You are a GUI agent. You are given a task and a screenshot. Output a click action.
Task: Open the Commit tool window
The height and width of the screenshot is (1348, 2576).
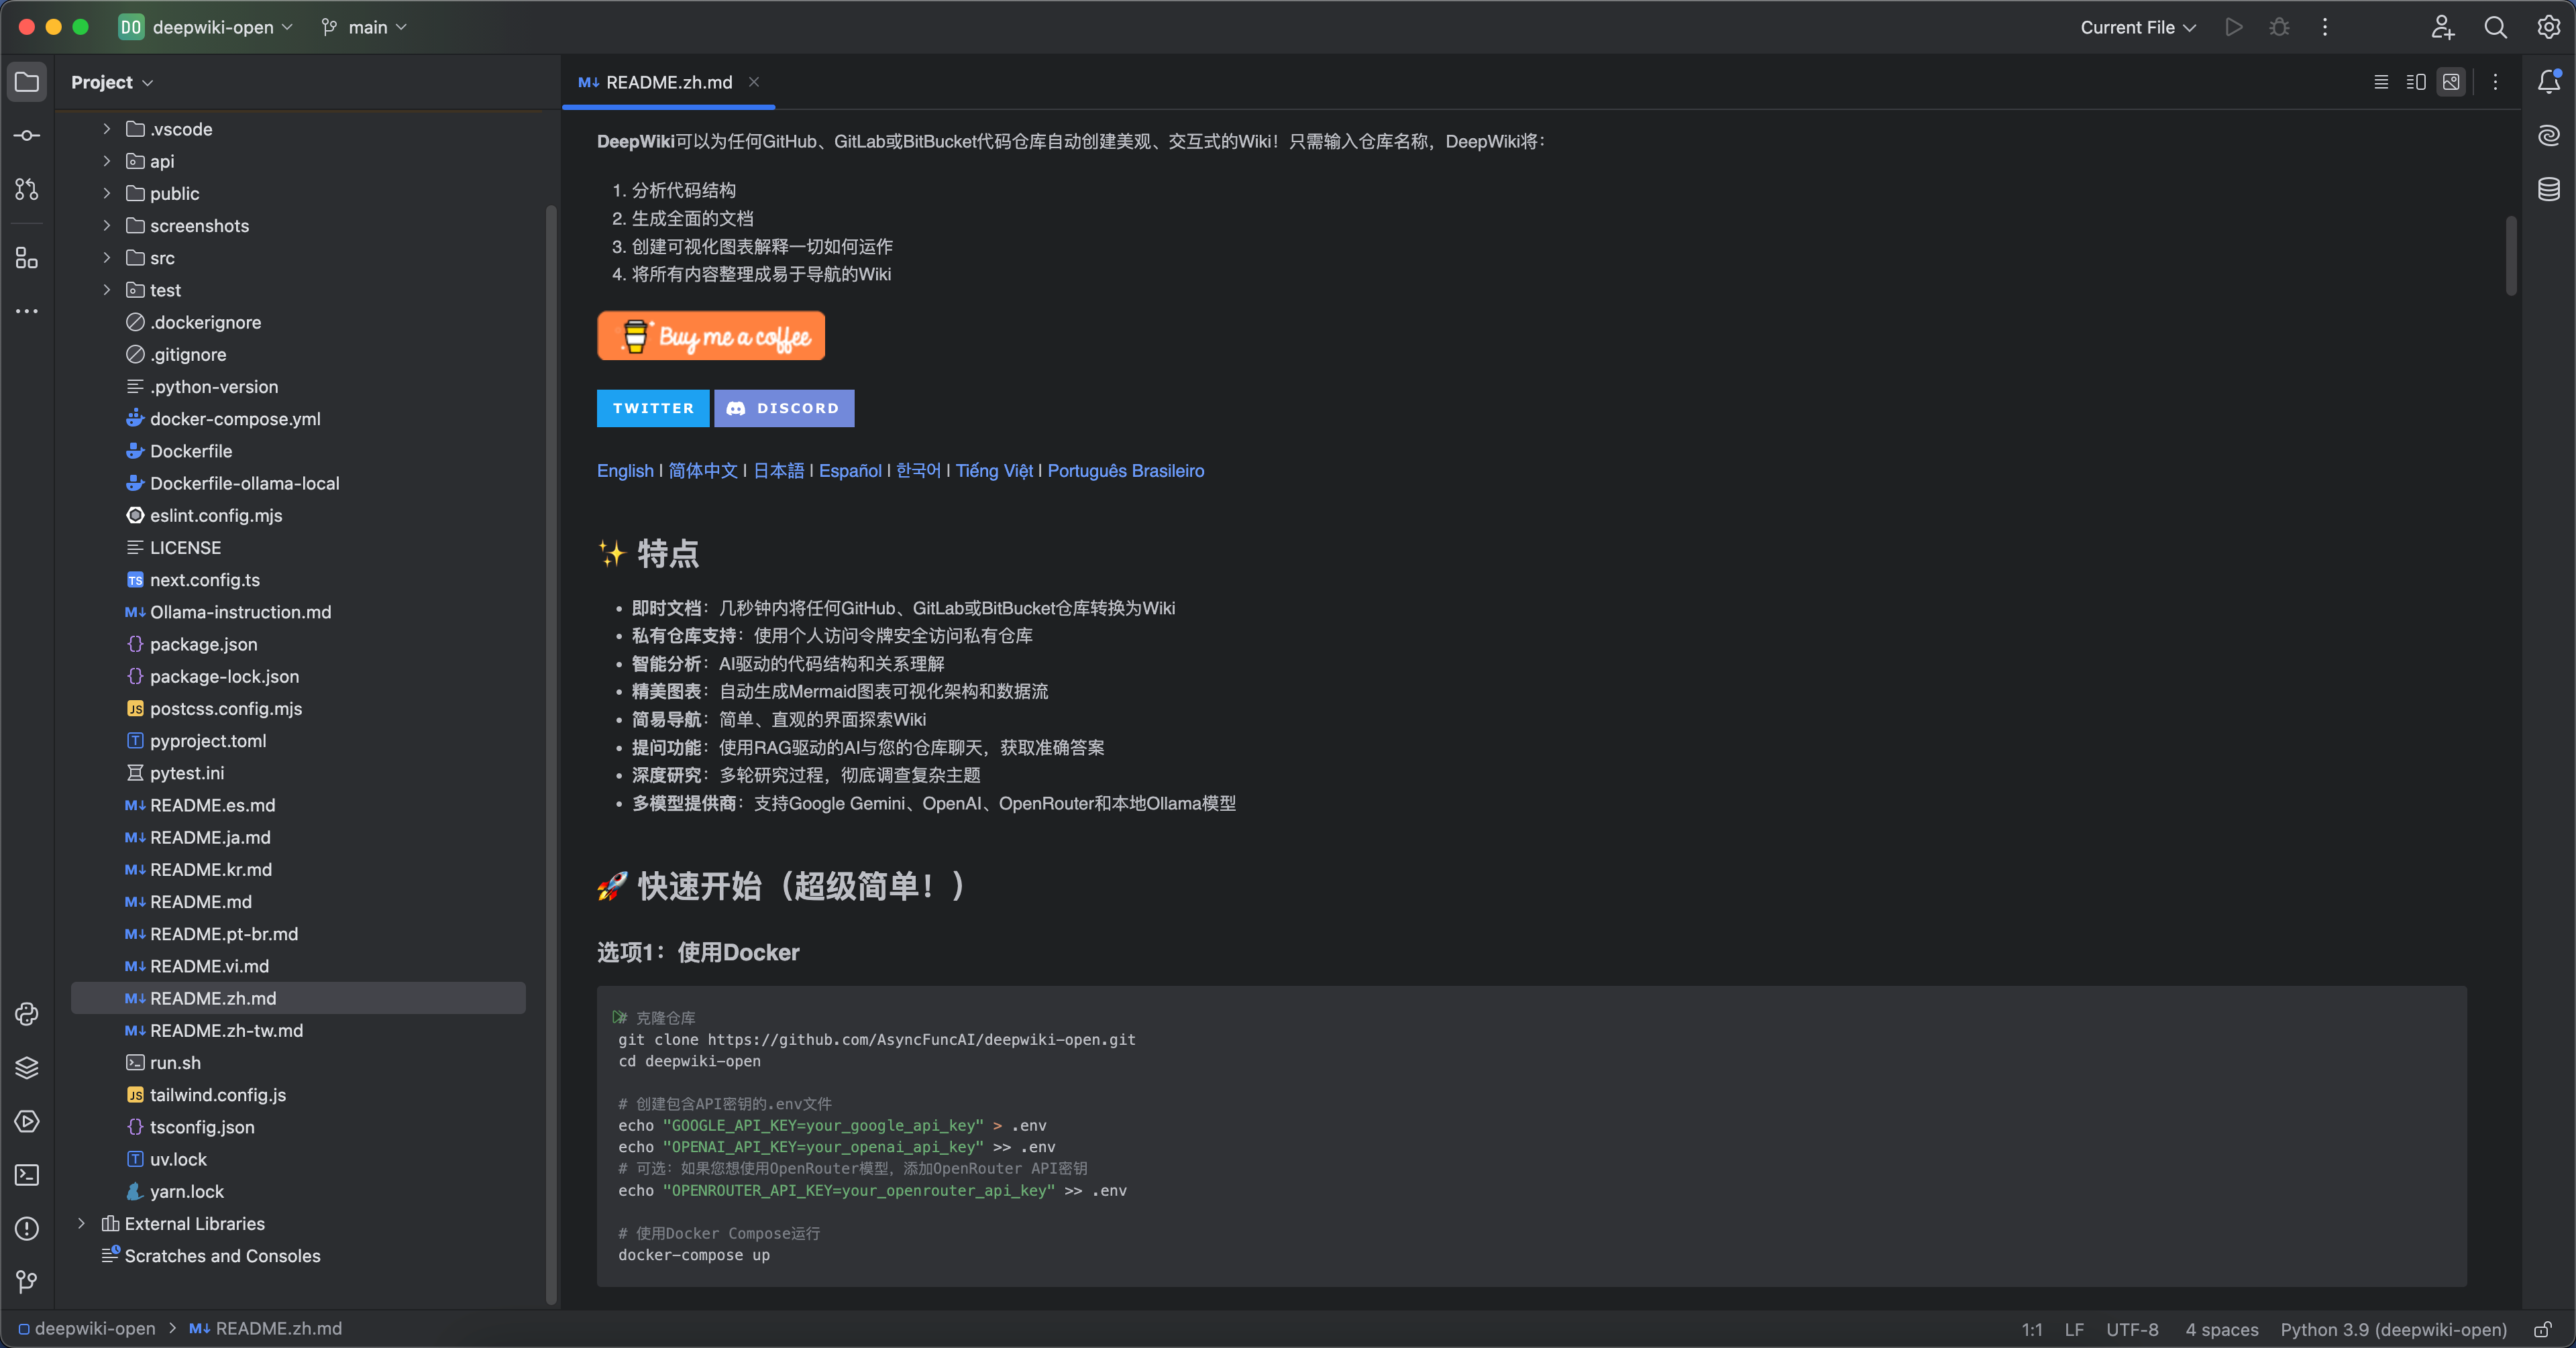point(27,135)
